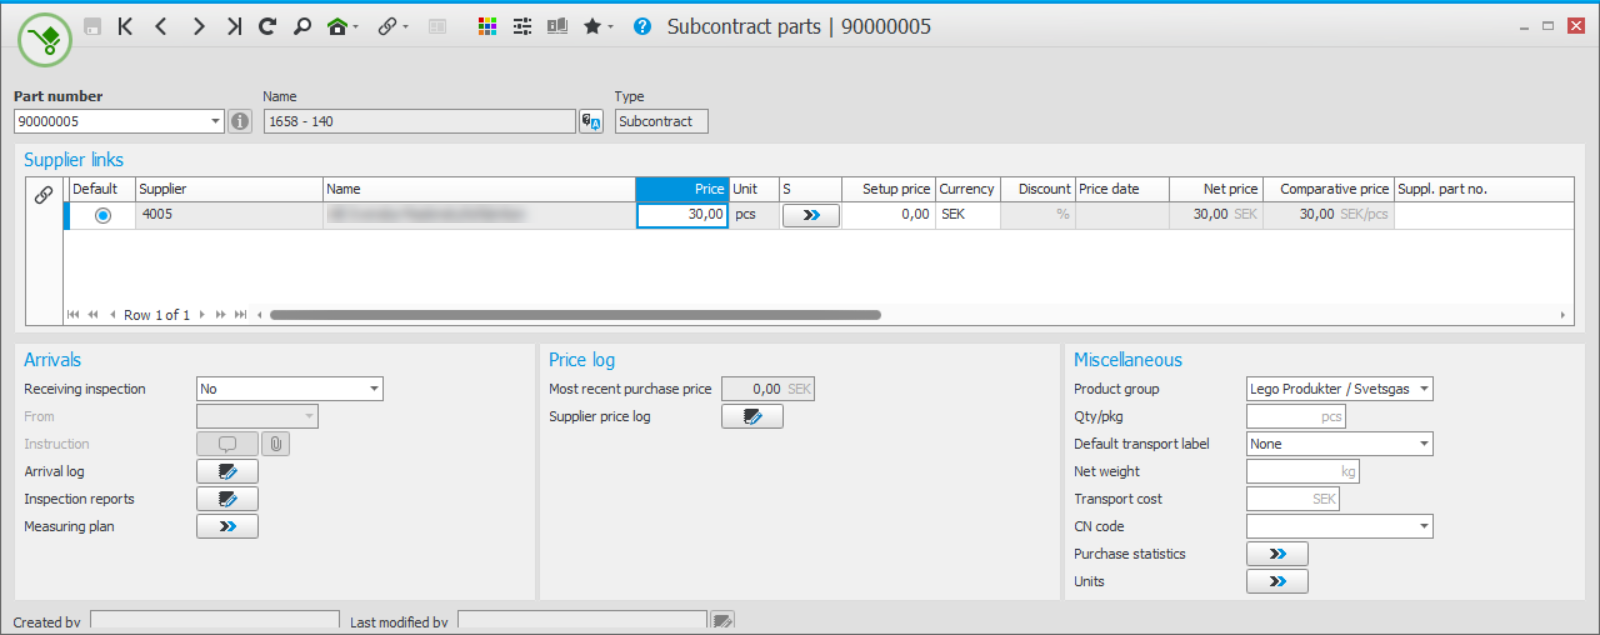The height and width of the screenshot is (635, 1600).
Task: Click the green hand-truck module logo
Action: [x=45, y=40]
